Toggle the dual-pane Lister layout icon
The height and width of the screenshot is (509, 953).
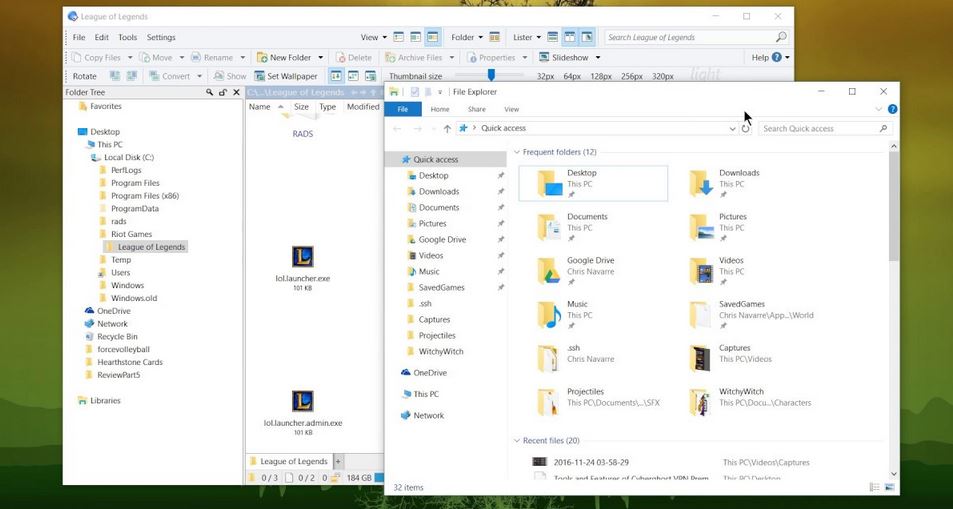coord(569,37)
